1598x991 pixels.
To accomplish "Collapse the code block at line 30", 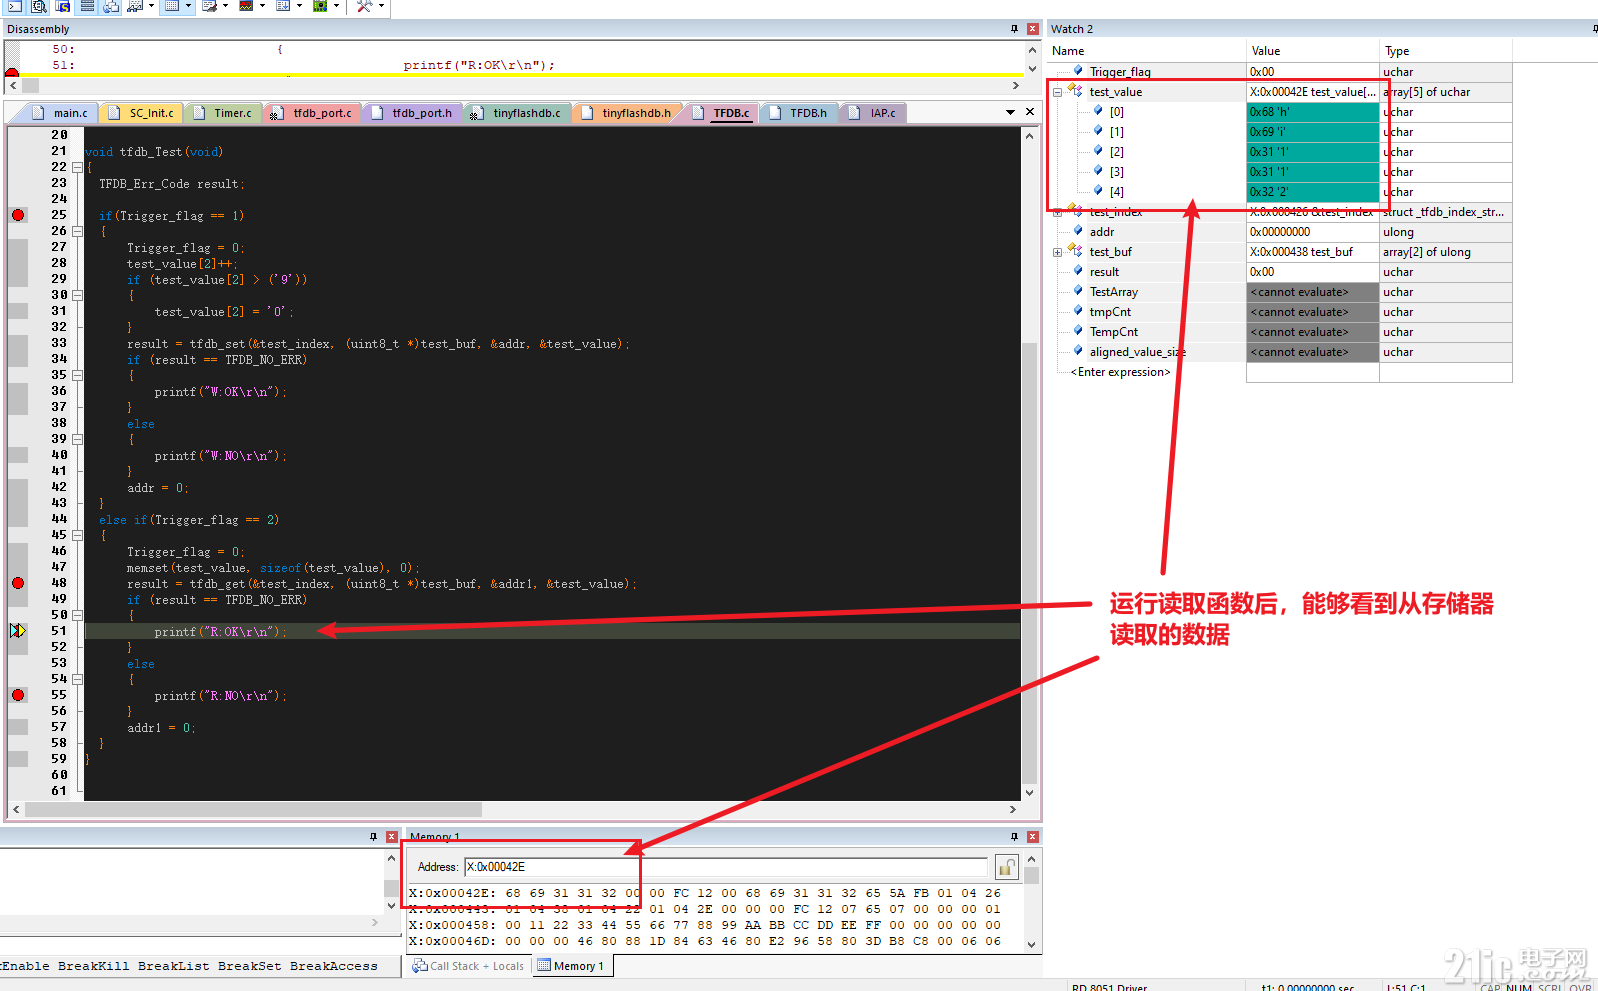I will [x=77, y=295].
